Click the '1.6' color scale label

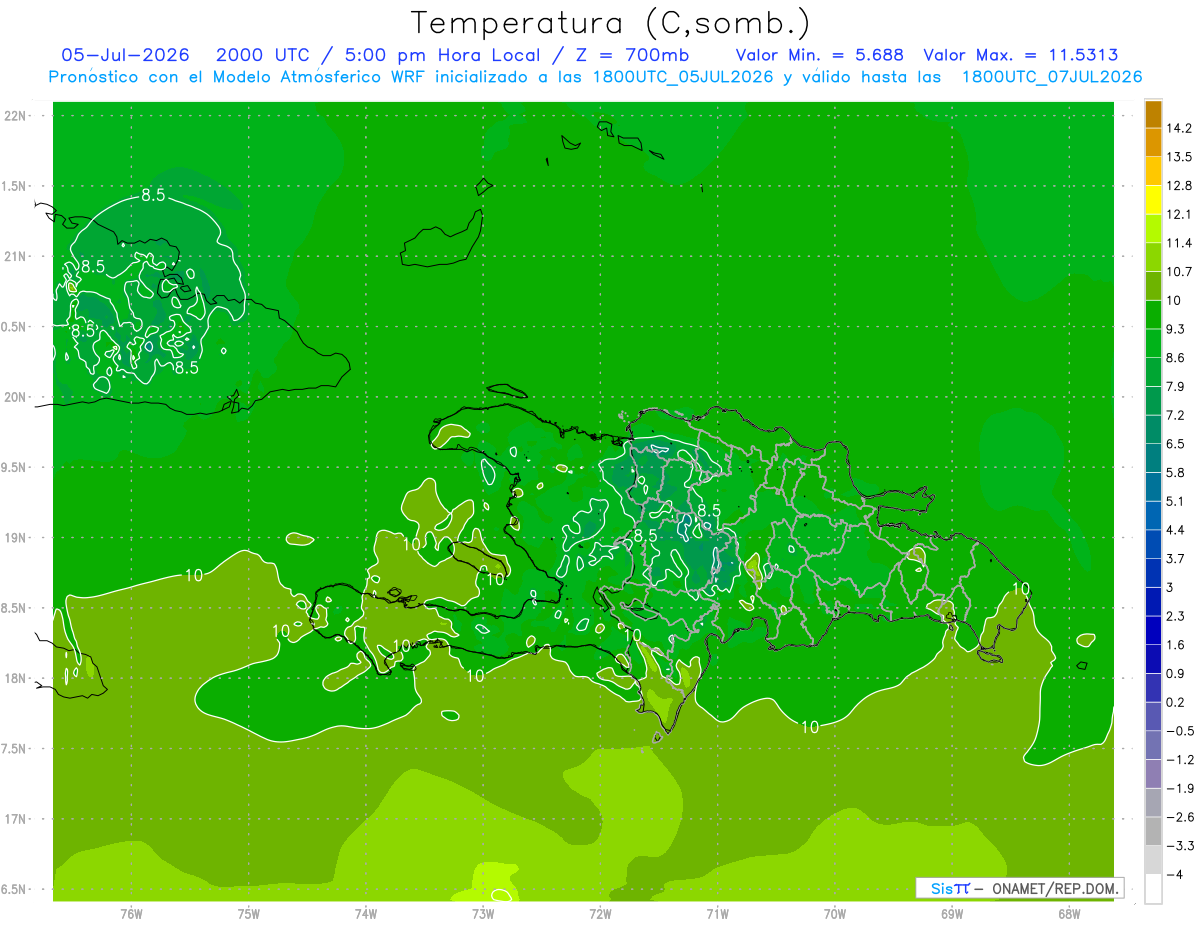[1175, 645]
